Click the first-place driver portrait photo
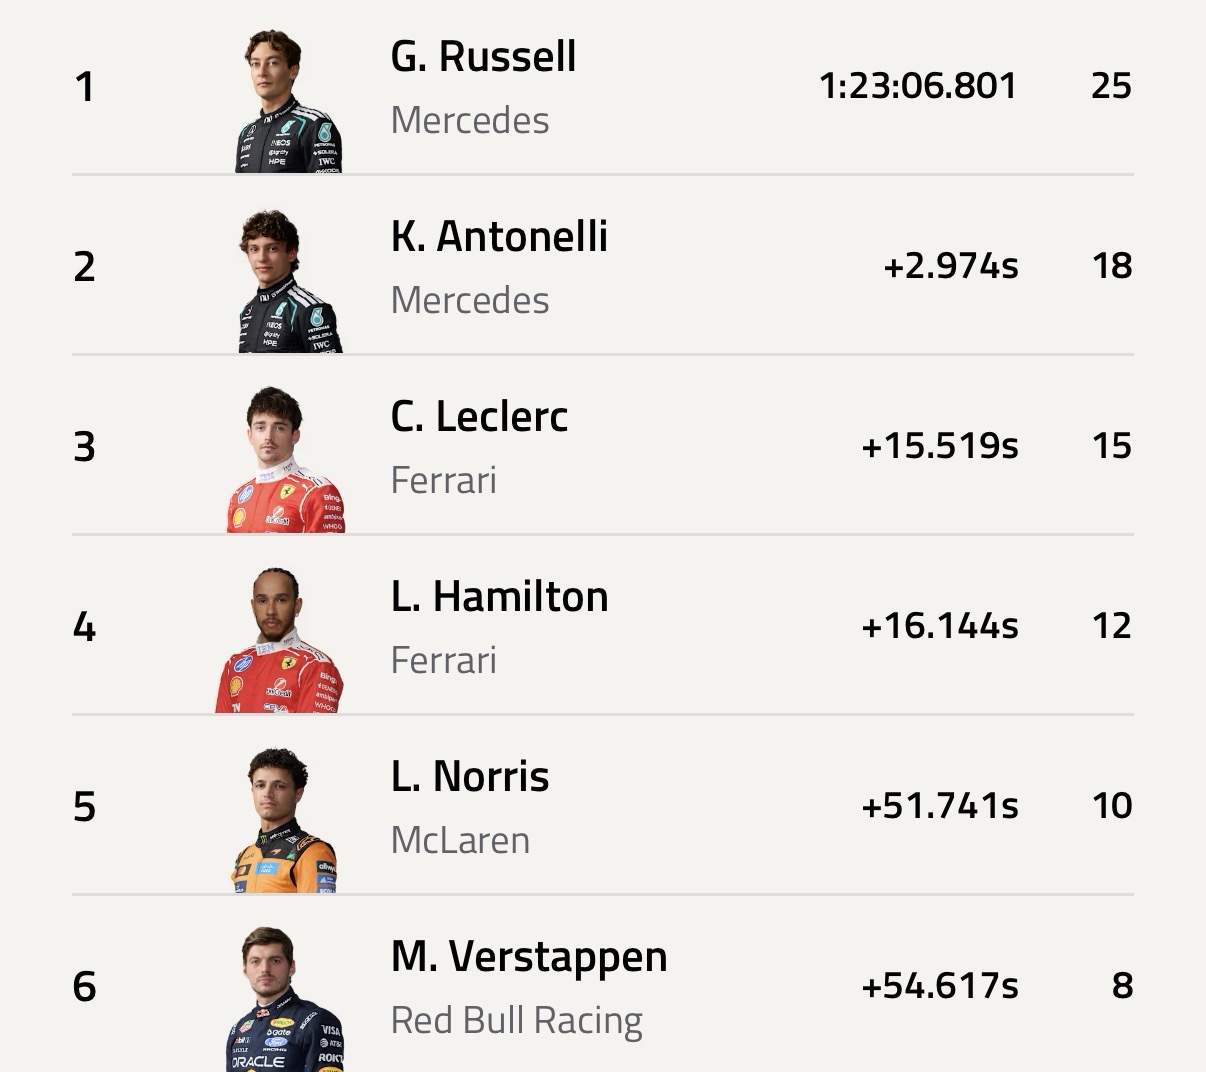 289,101
